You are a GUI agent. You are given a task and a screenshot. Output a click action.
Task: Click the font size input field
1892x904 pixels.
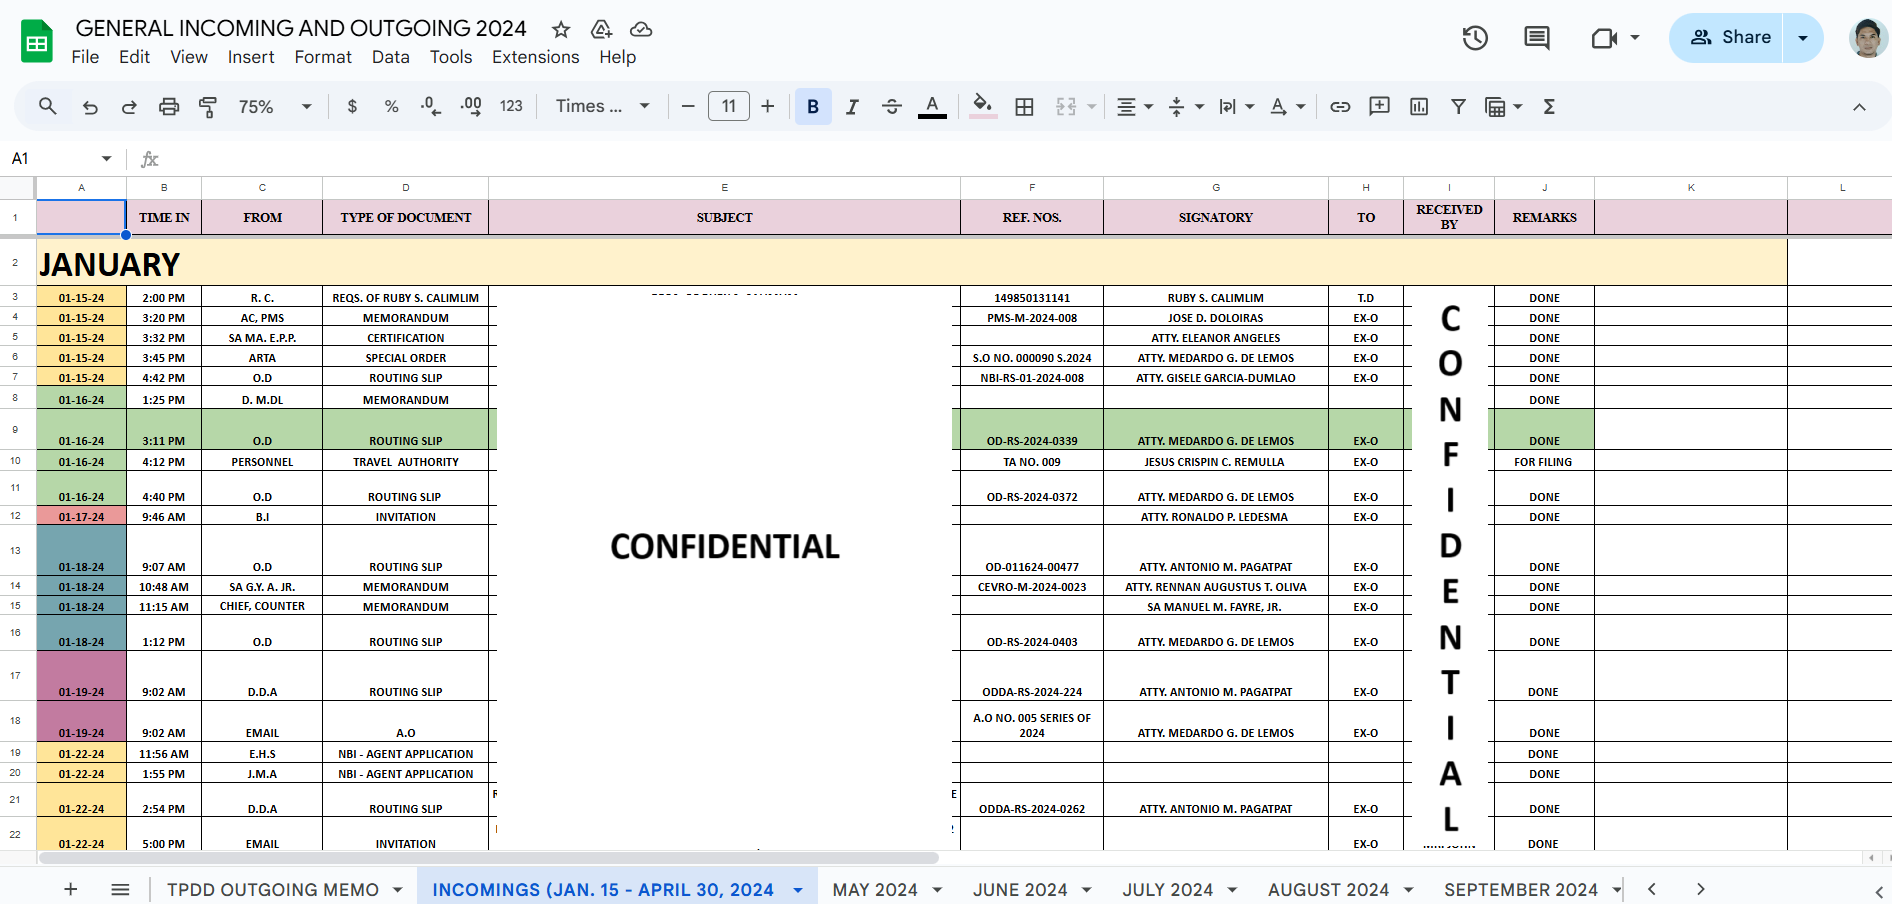[728, 107]
